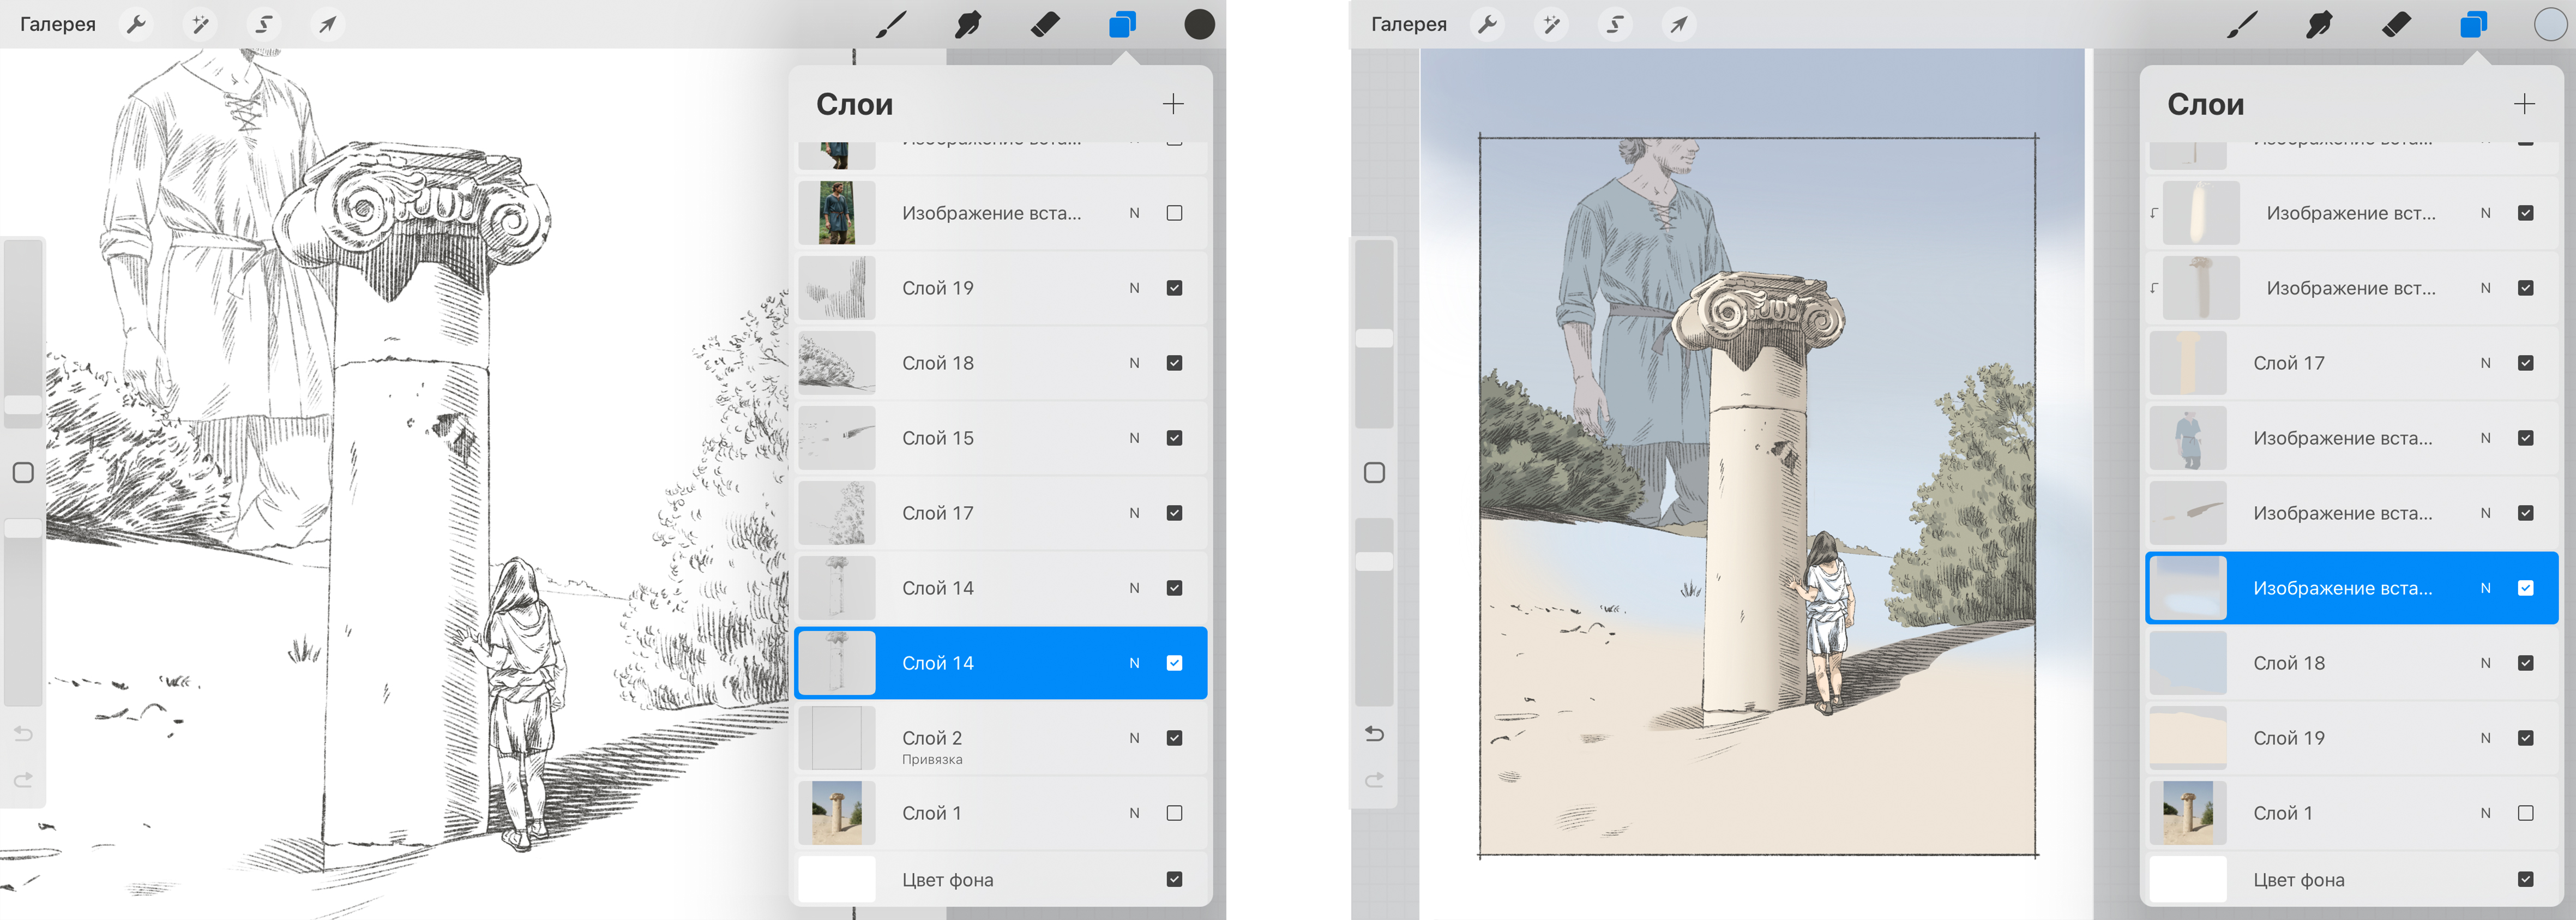Open blend mode N of Слой 17, right panel
The width and height of the screenshot is (2576, 920).
point(2485,363)
